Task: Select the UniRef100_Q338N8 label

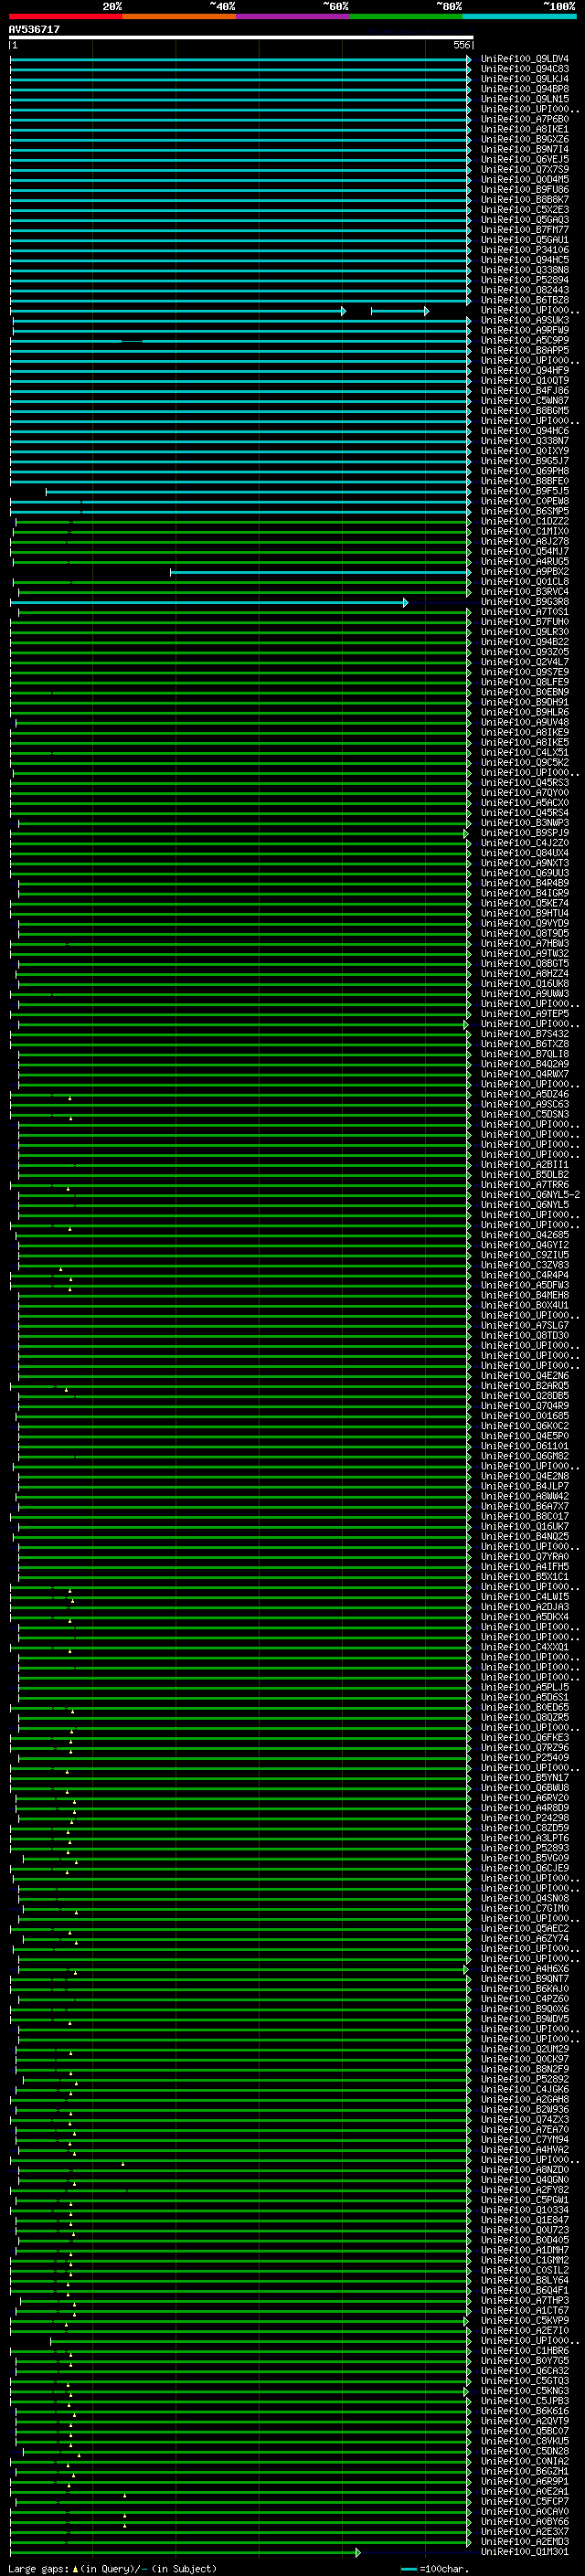Action: [x=524, y=270]
